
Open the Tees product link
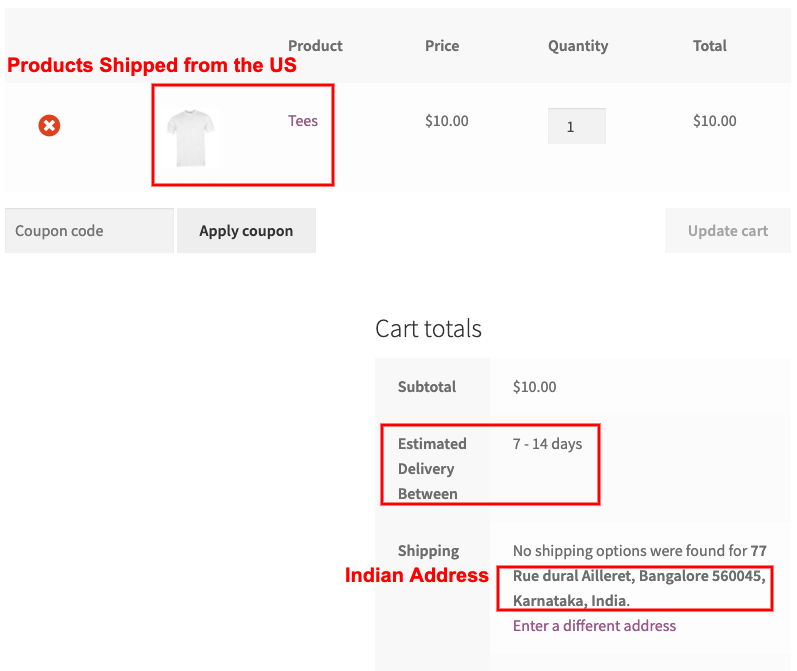coord(303,121)
